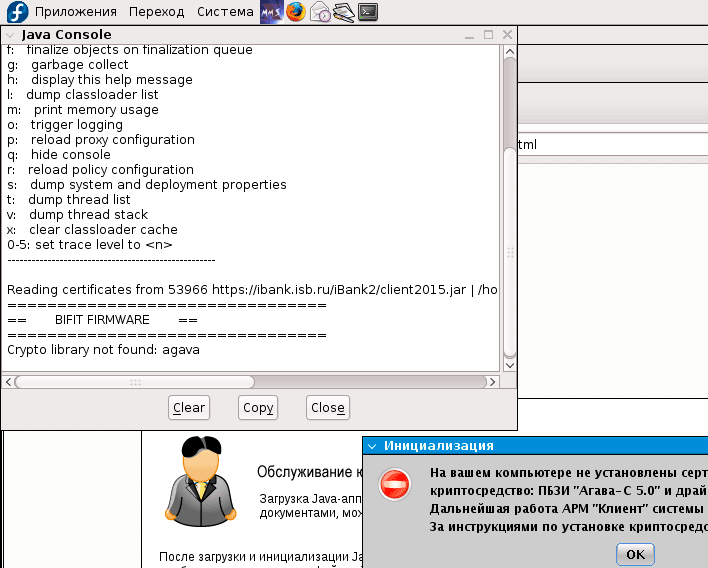Viewport: 708px width, 568px height.
Task: Click the 'v: dump thread stack' line
Action: tap(77, 214)
